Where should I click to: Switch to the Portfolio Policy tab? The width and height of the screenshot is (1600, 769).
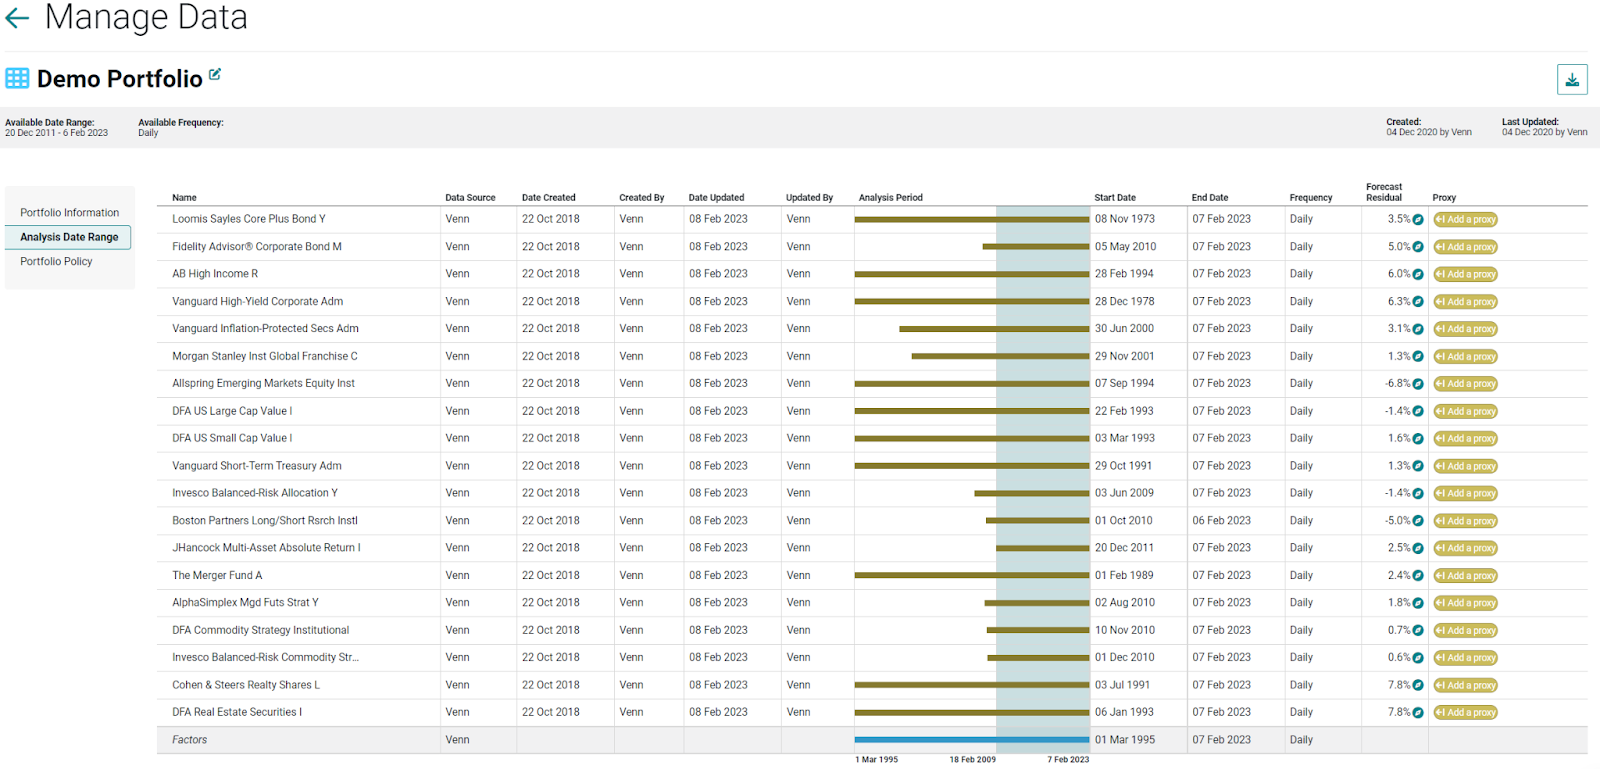coord(56,262)
